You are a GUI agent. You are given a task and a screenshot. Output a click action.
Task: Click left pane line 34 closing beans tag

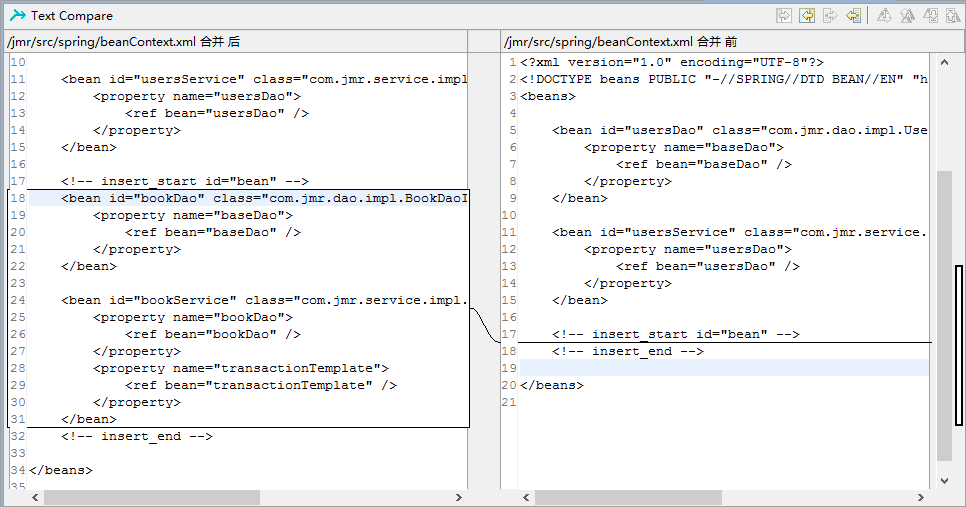click(x=61, y=470)
